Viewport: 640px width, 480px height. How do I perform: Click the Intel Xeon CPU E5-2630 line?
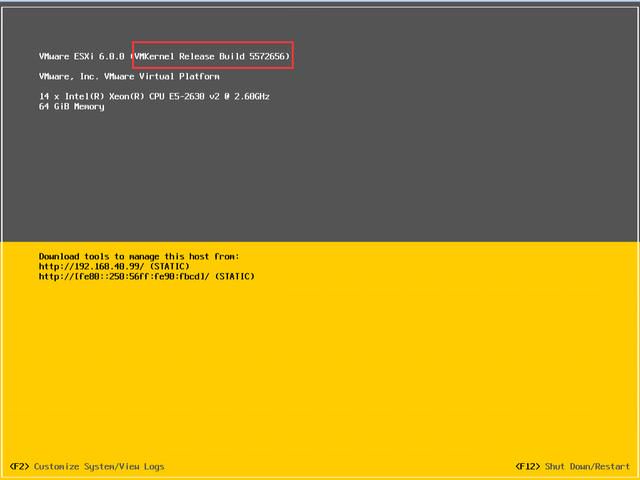click(154, 96)
